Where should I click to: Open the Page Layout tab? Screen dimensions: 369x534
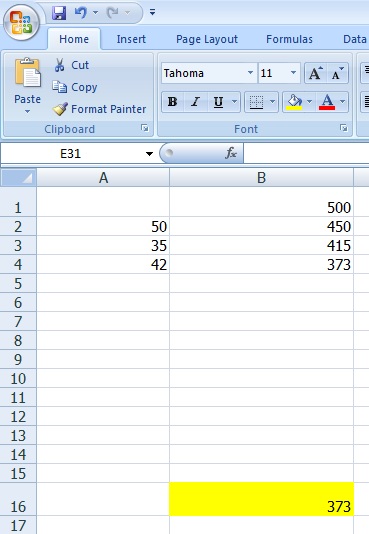click(x=207, y=39)
